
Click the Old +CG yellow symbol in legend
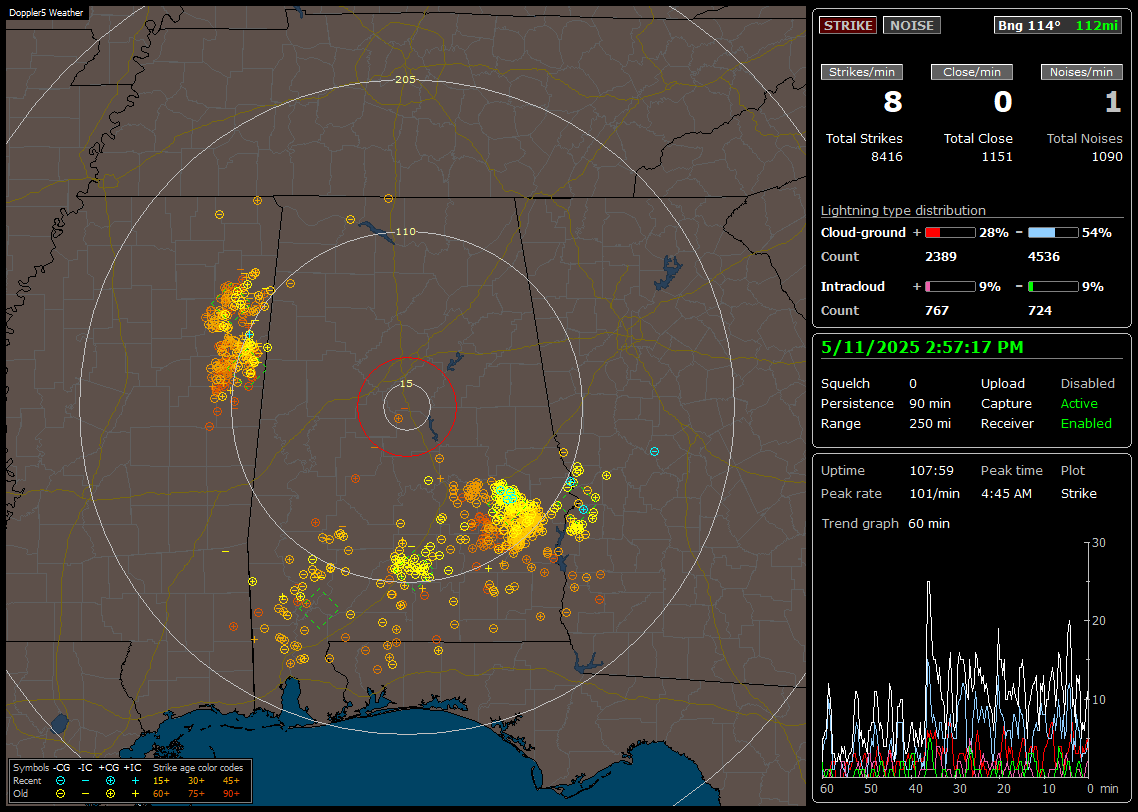coord(110,794)
